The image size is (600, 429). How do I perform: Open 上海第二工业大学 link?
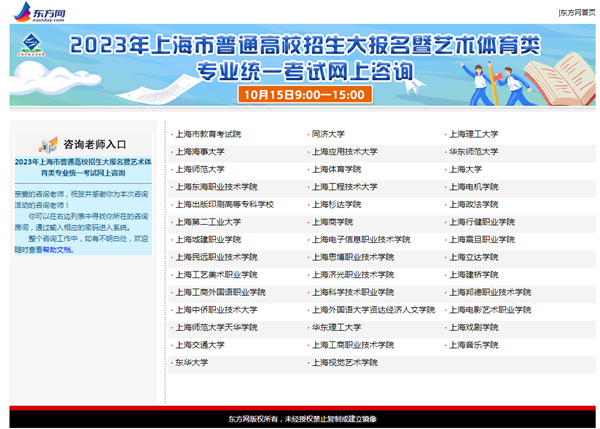click(x=208, y=222)
